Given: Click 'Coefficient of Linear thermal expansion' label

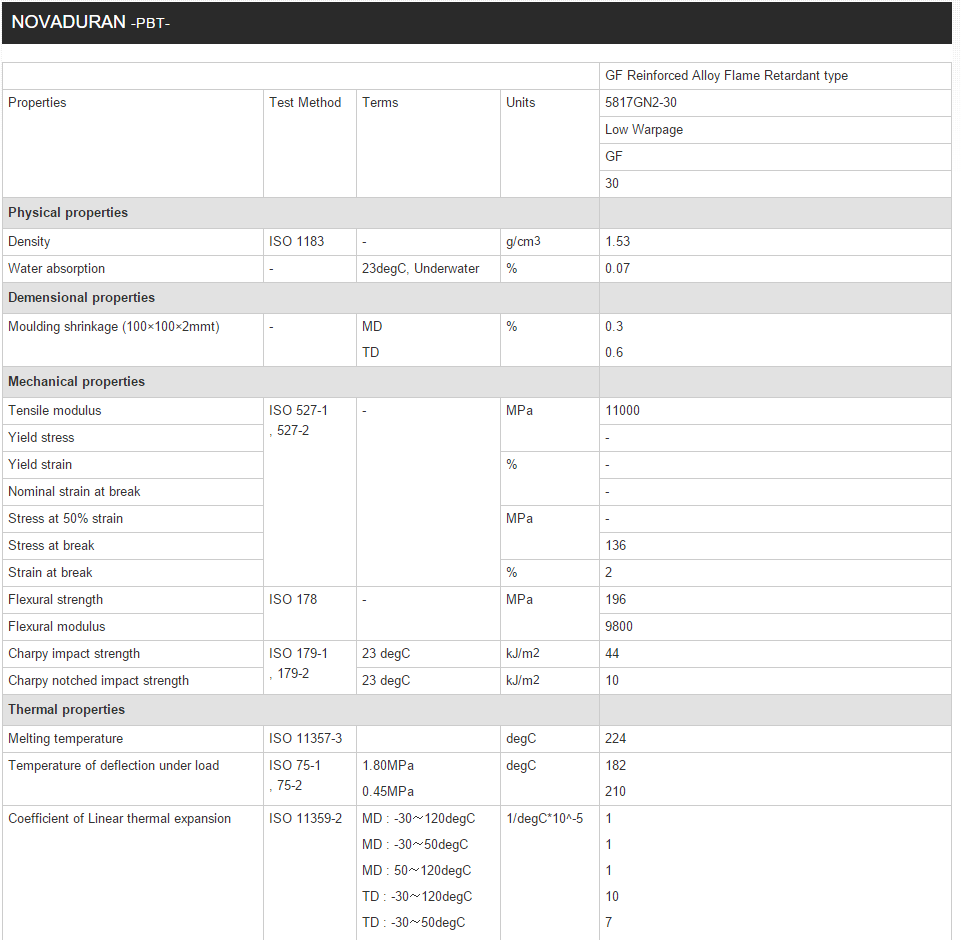Looking at the screenshot, I should click(120, 818).
